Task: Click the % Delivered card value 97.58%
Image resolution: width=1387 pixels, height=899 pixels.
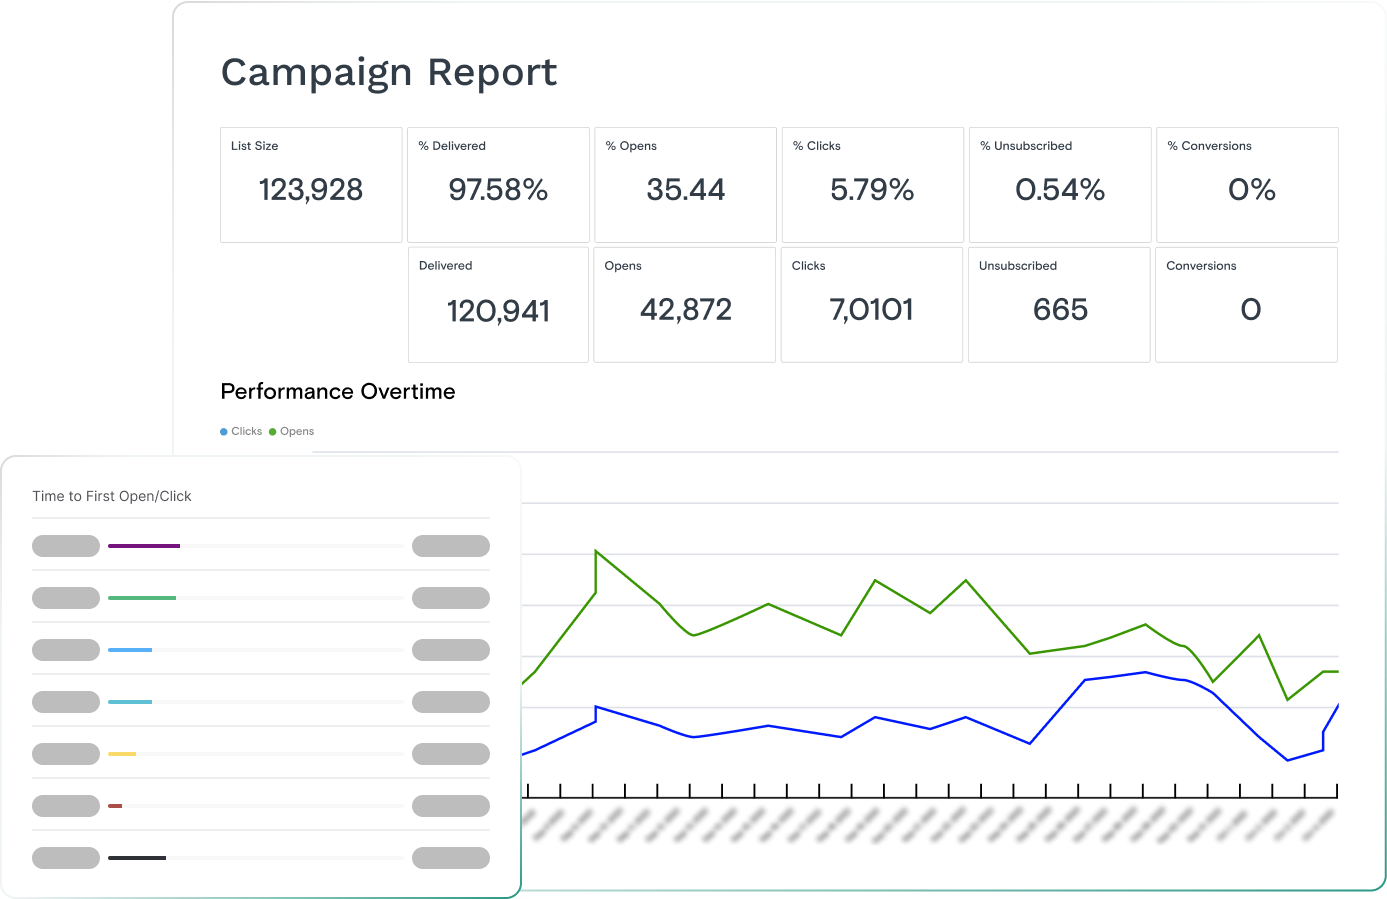Action: (498, 190)
